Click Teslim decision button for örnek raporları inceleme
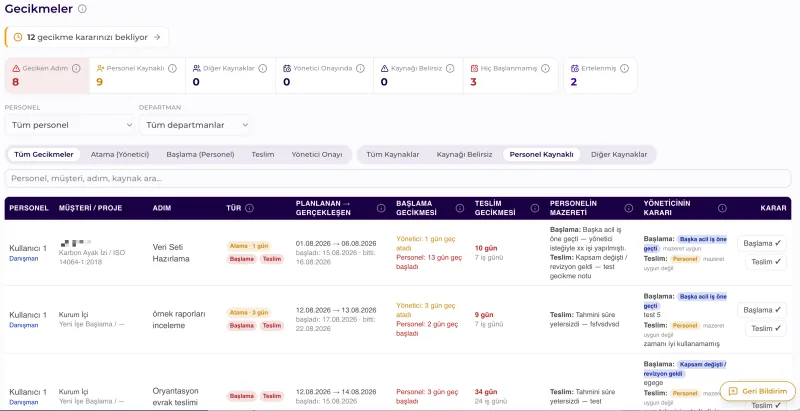 point(766,328)
